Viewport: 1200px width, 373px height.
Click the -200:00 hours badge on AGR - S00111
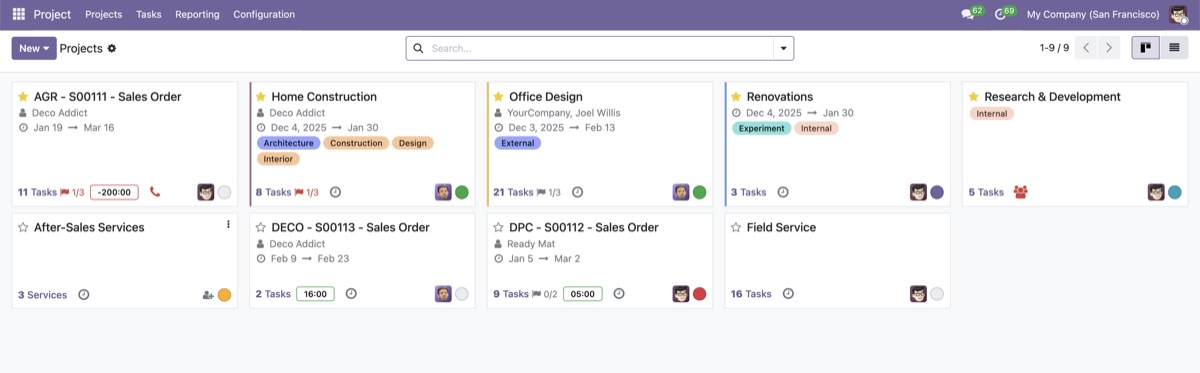[114, 192]
